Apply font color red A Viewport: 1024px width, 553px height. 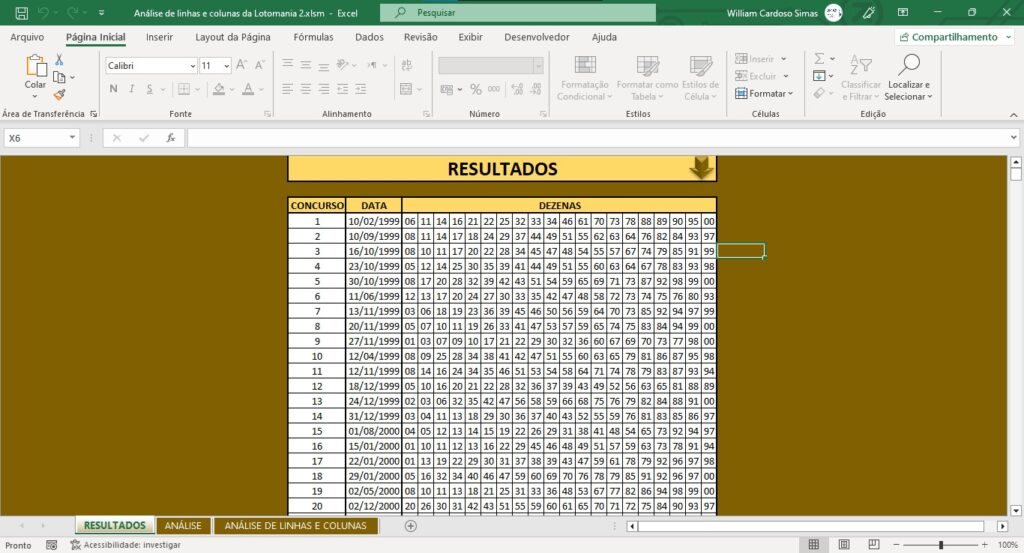248,89
